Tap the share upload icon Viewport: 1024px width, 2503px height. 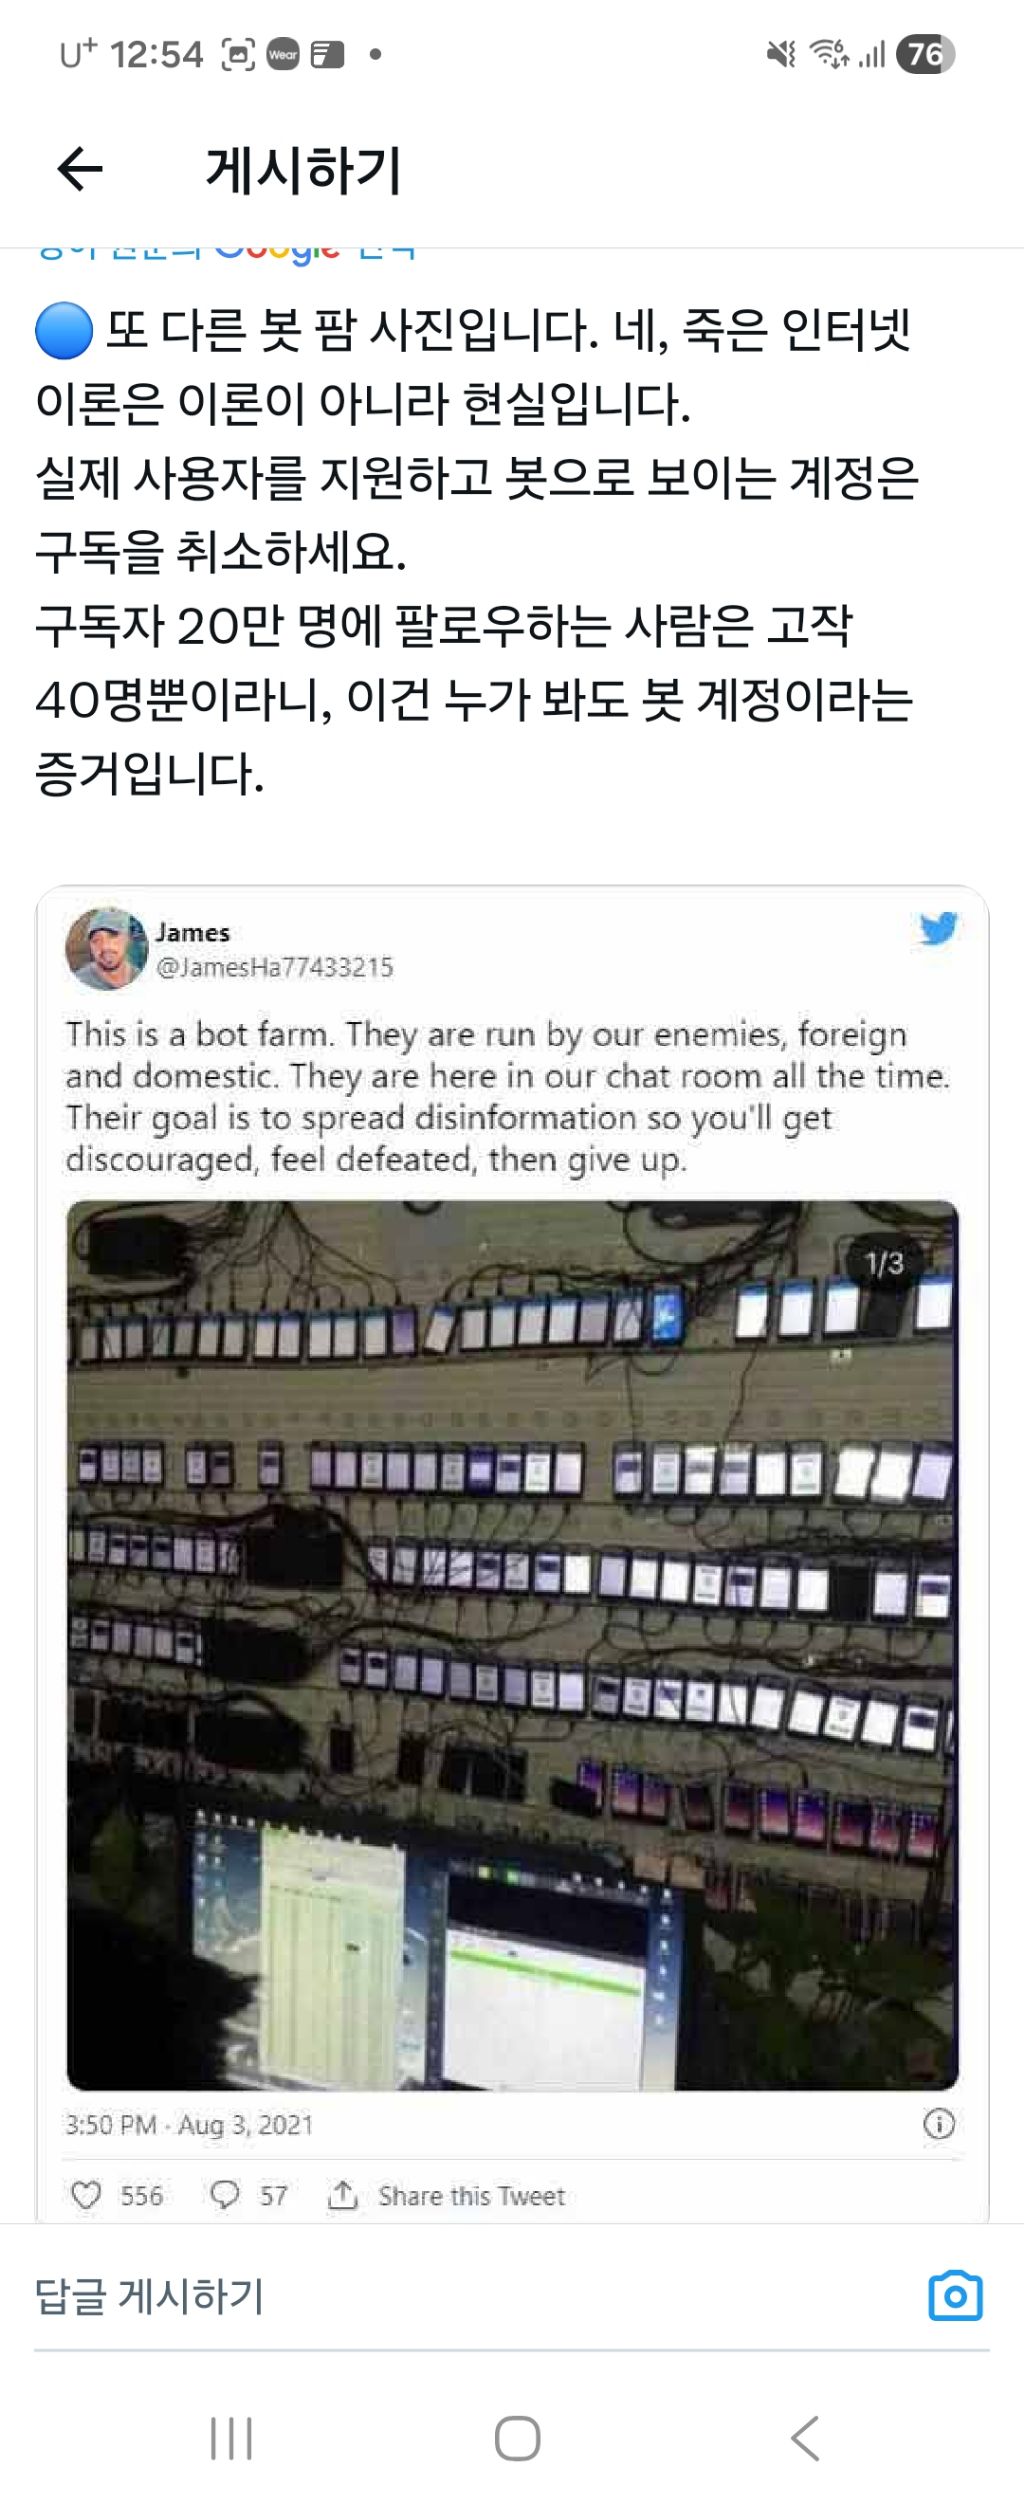point(342,2195)
